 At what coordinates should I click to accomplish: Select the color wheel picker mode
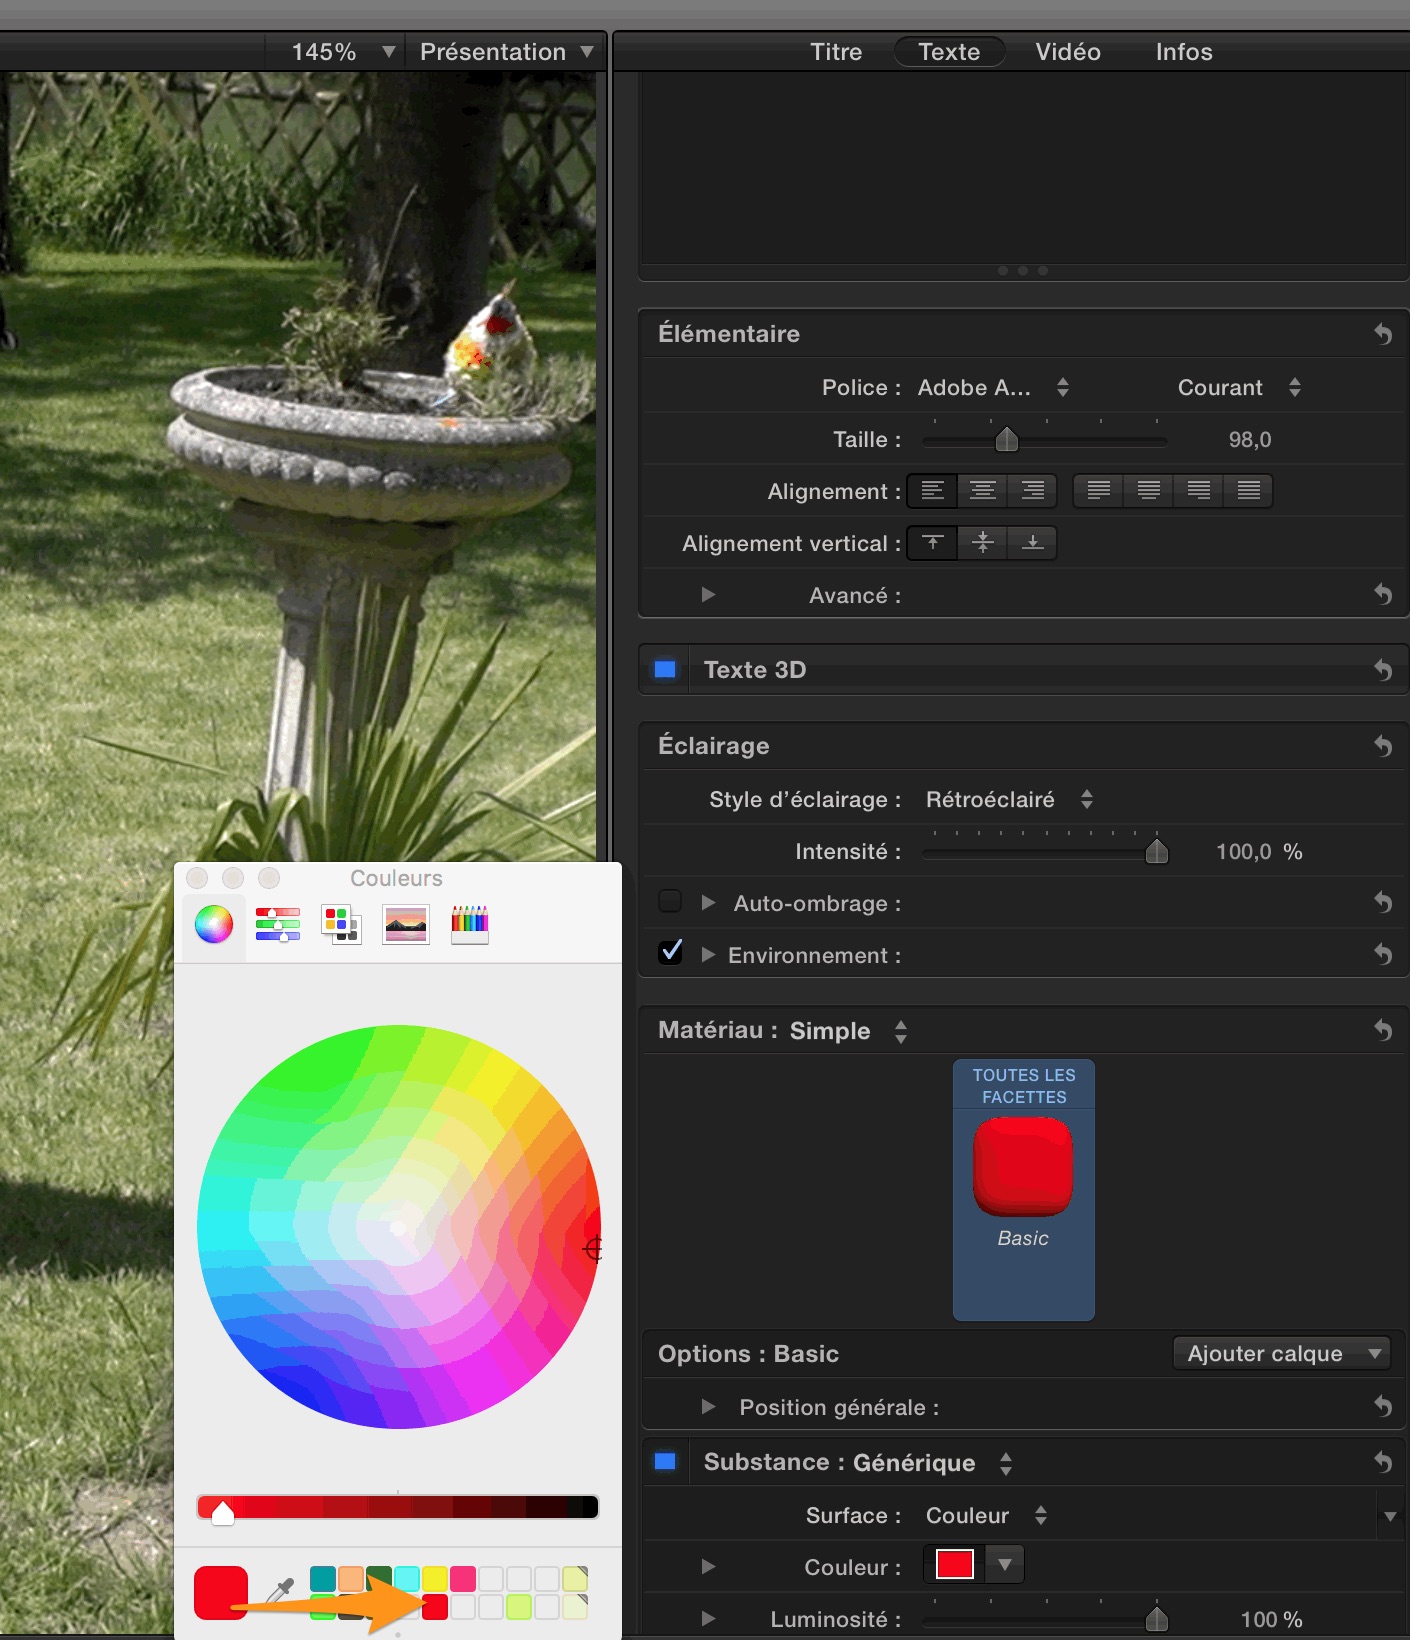[214, 925]
